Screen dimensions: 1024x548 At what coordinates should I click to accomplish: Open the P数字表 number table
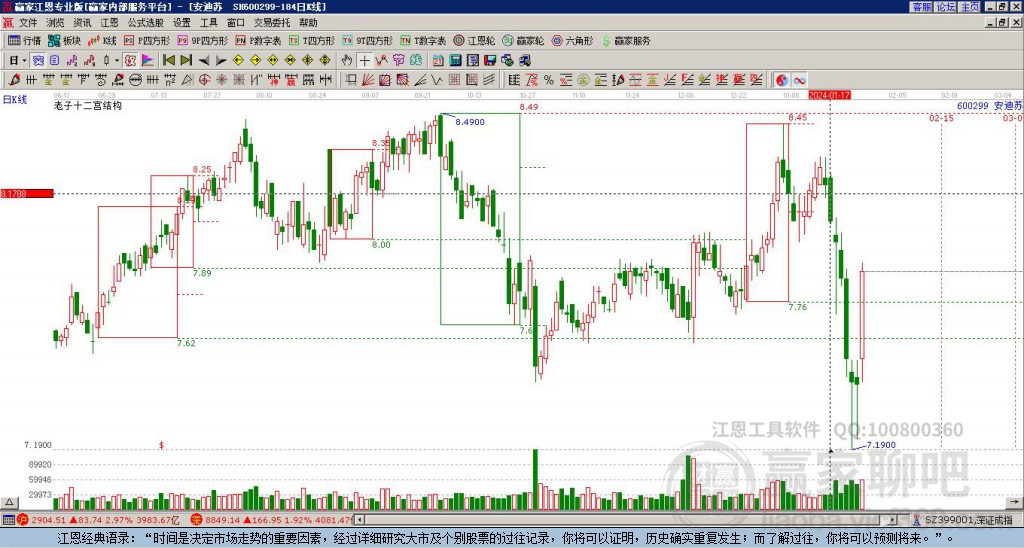pyautogui.click(x=259, y=40)
